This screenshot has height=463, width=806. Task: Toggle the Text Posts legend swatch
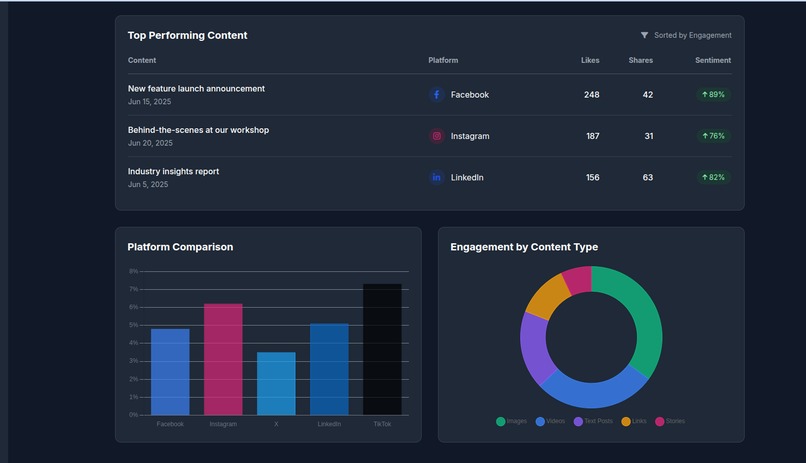pos(578,421)
